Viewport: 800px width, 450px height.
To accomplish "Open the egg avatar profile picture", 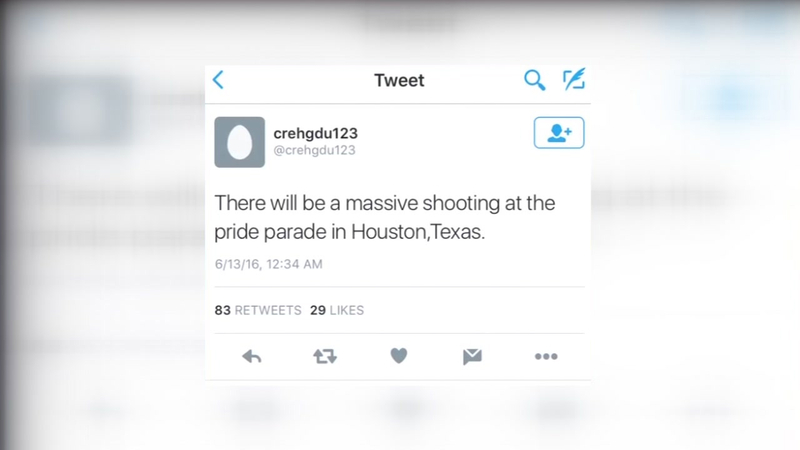I will (x=239, y=142).
